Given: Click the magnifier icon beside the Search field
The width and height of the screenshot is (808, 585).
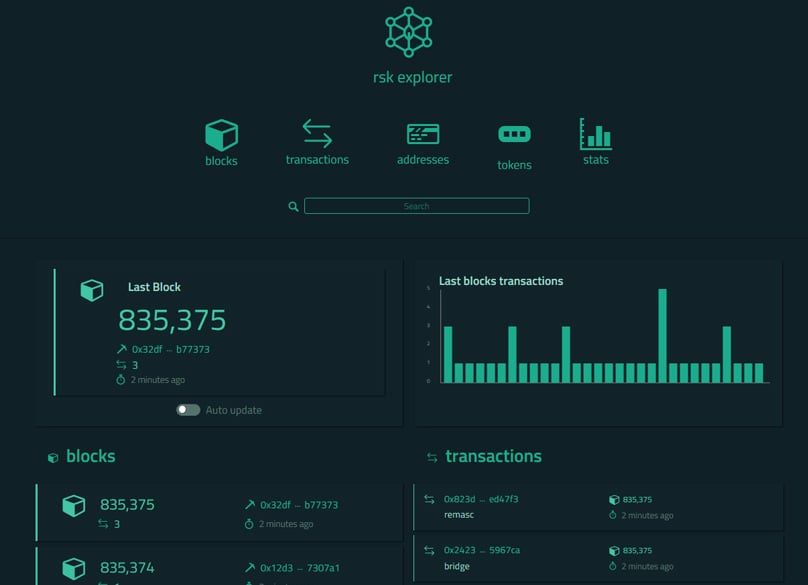Looking at the screenshot, I should coord(293,207).
